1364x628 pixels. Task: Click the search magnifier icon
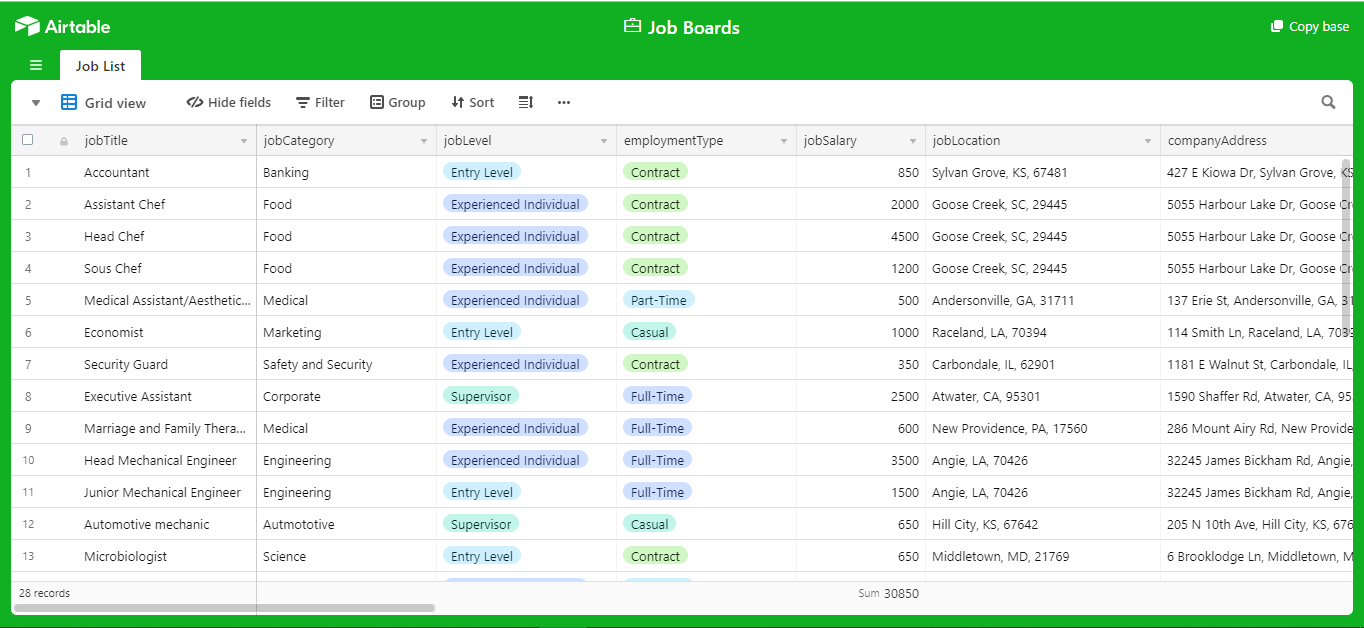click(1328, 102)
